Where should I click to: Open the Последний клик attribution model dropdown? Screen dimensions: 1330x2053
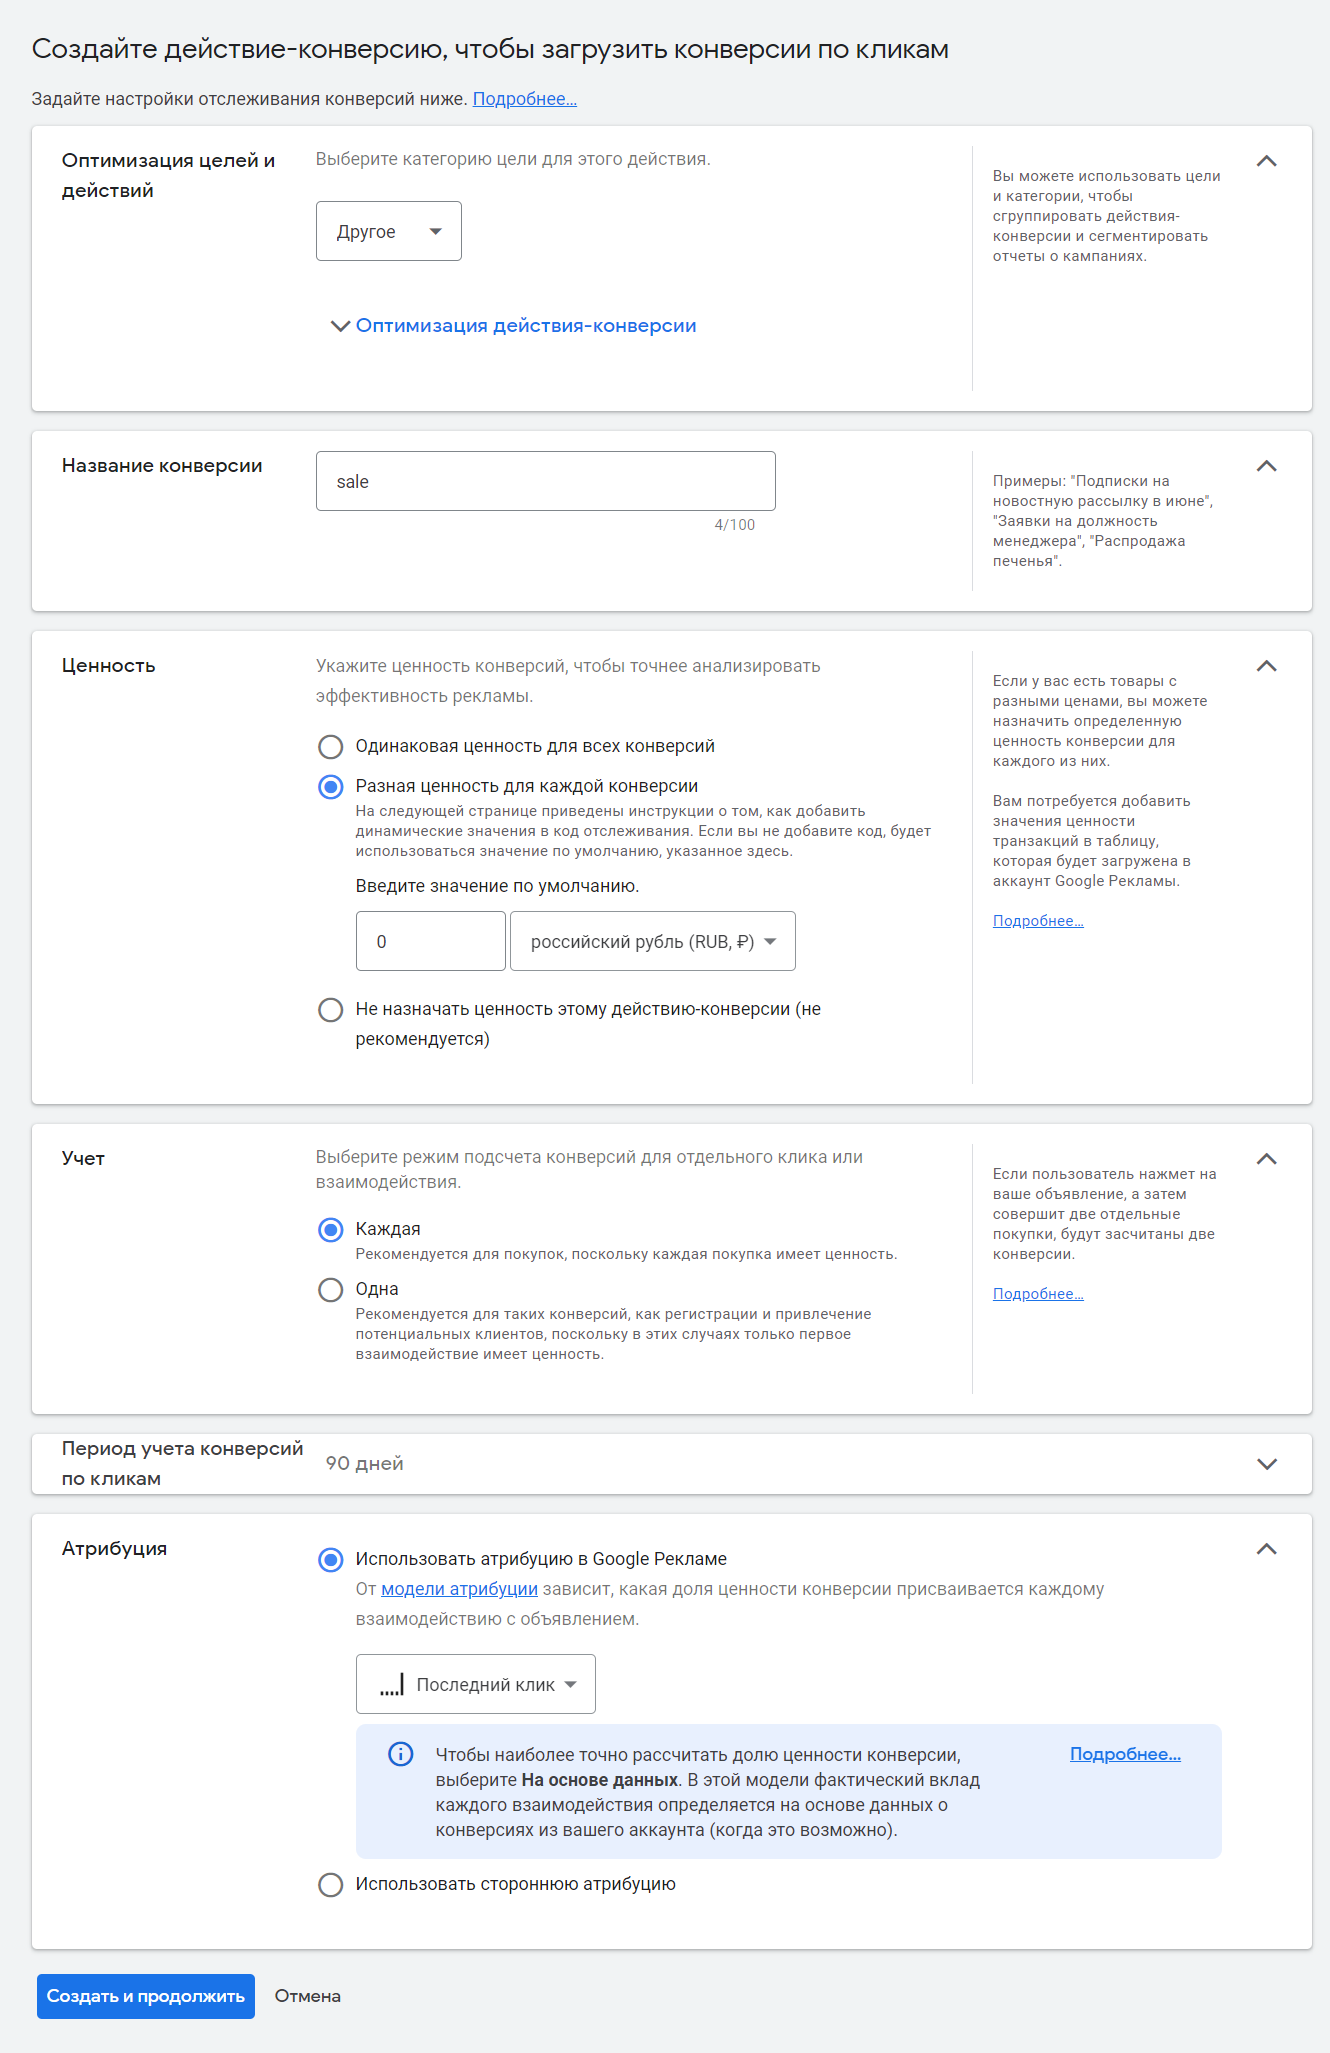[x=475, y=1684]
